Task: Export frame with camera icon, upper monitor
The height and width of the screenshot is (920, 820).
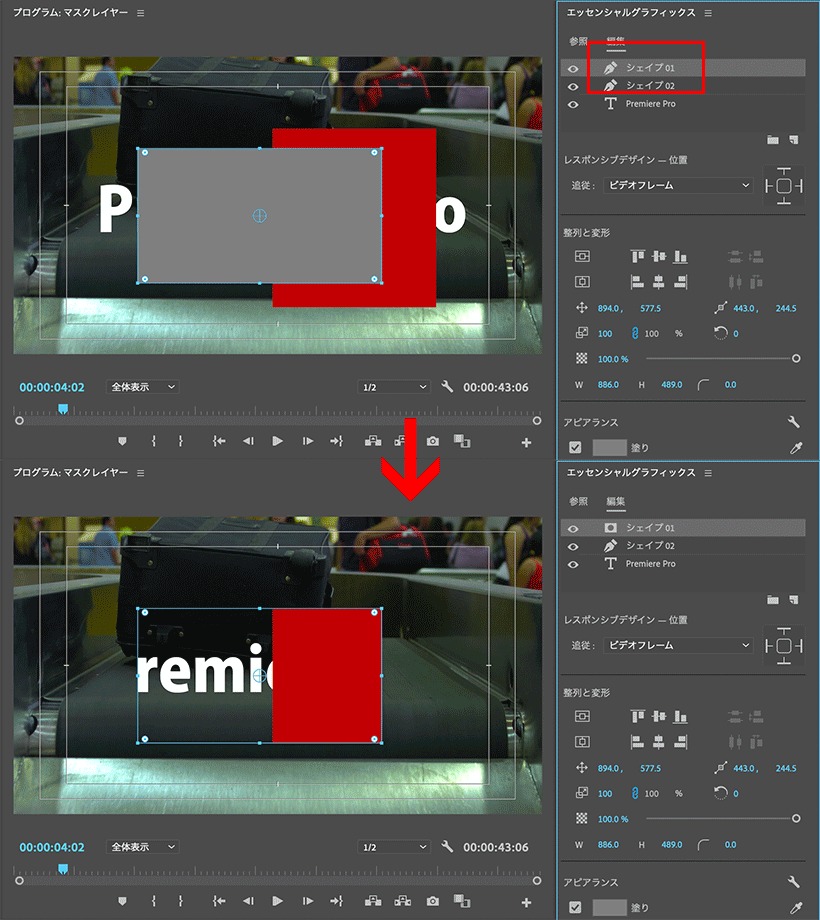Action: [433, 441]
